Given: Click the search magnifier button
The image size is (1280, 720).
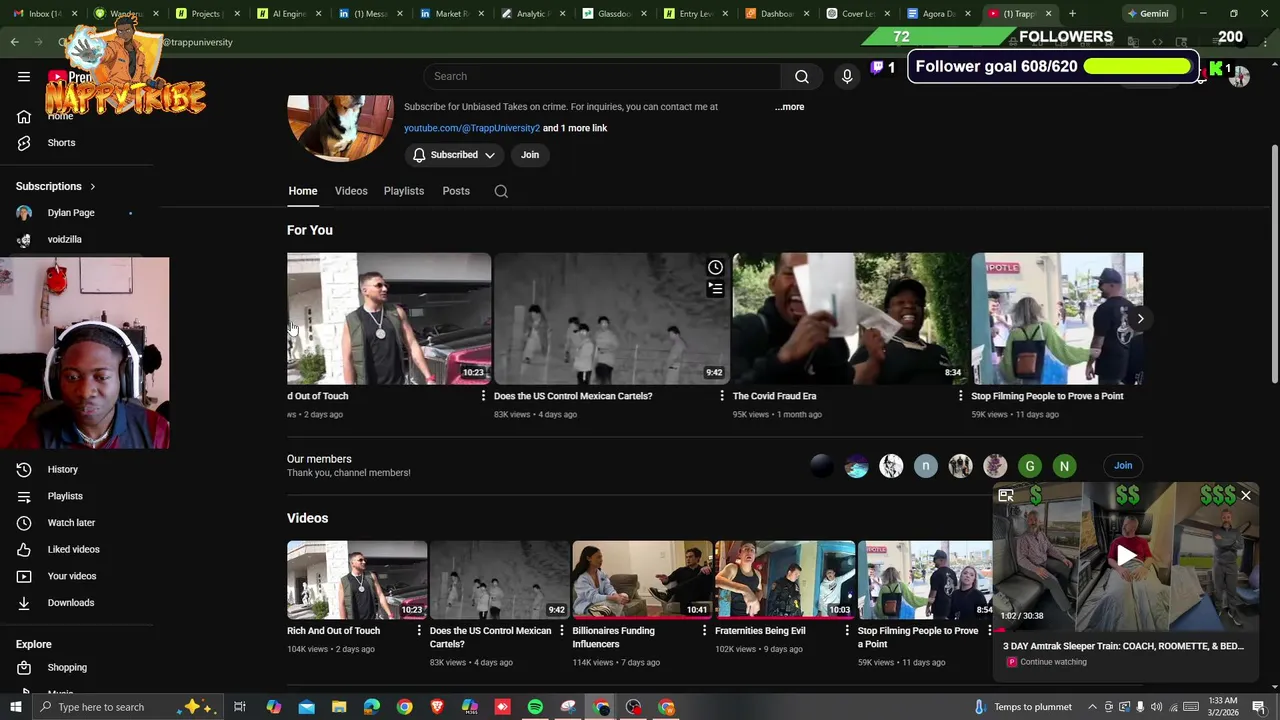Looking at the screenshot, I should click(x=802, y=77).
